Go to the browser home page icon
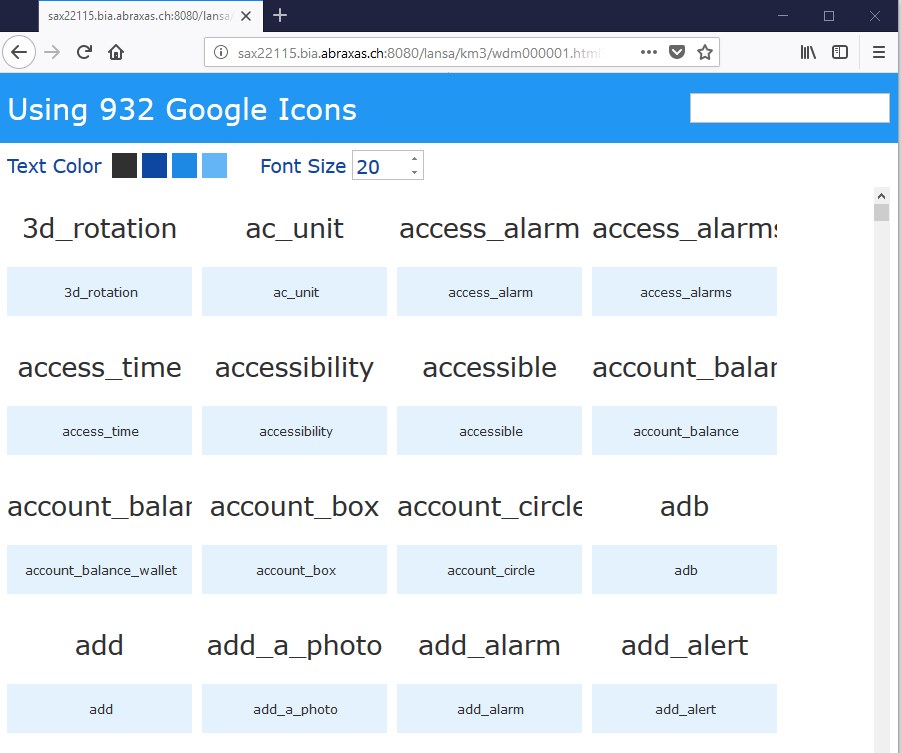Image resolution: width=901 pixels, height=753 pixels. point(116,53)
